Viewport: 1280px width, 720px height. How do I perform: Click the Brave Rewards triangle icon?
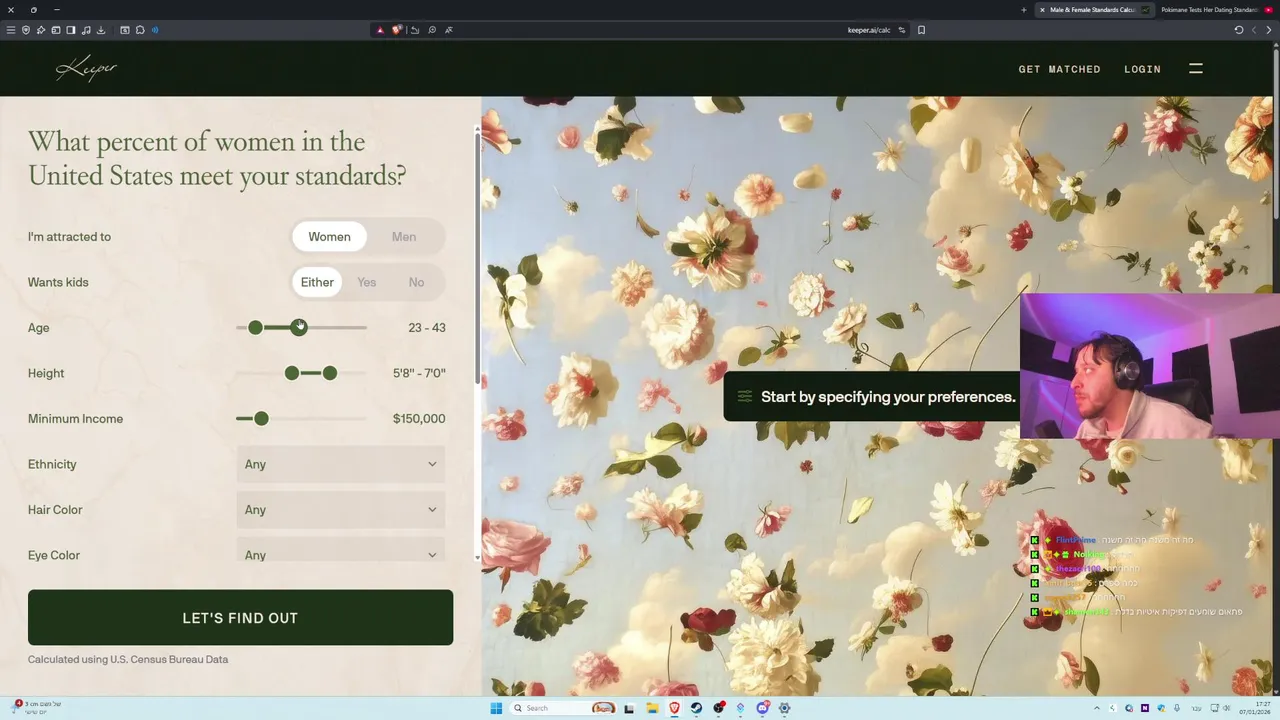pyautogui.click(x=380, y=30)
